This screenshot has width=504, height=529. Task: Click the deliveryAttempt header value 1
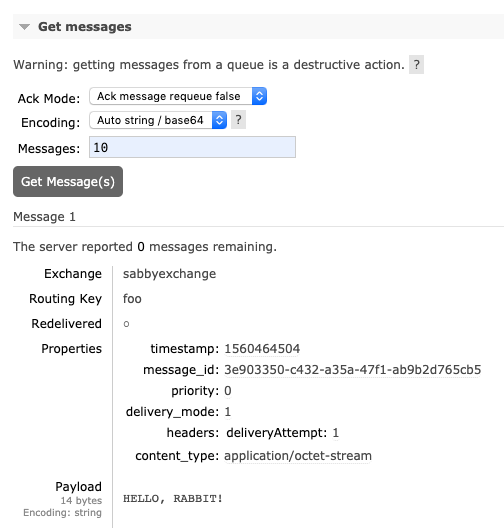(x=336, y=433)
